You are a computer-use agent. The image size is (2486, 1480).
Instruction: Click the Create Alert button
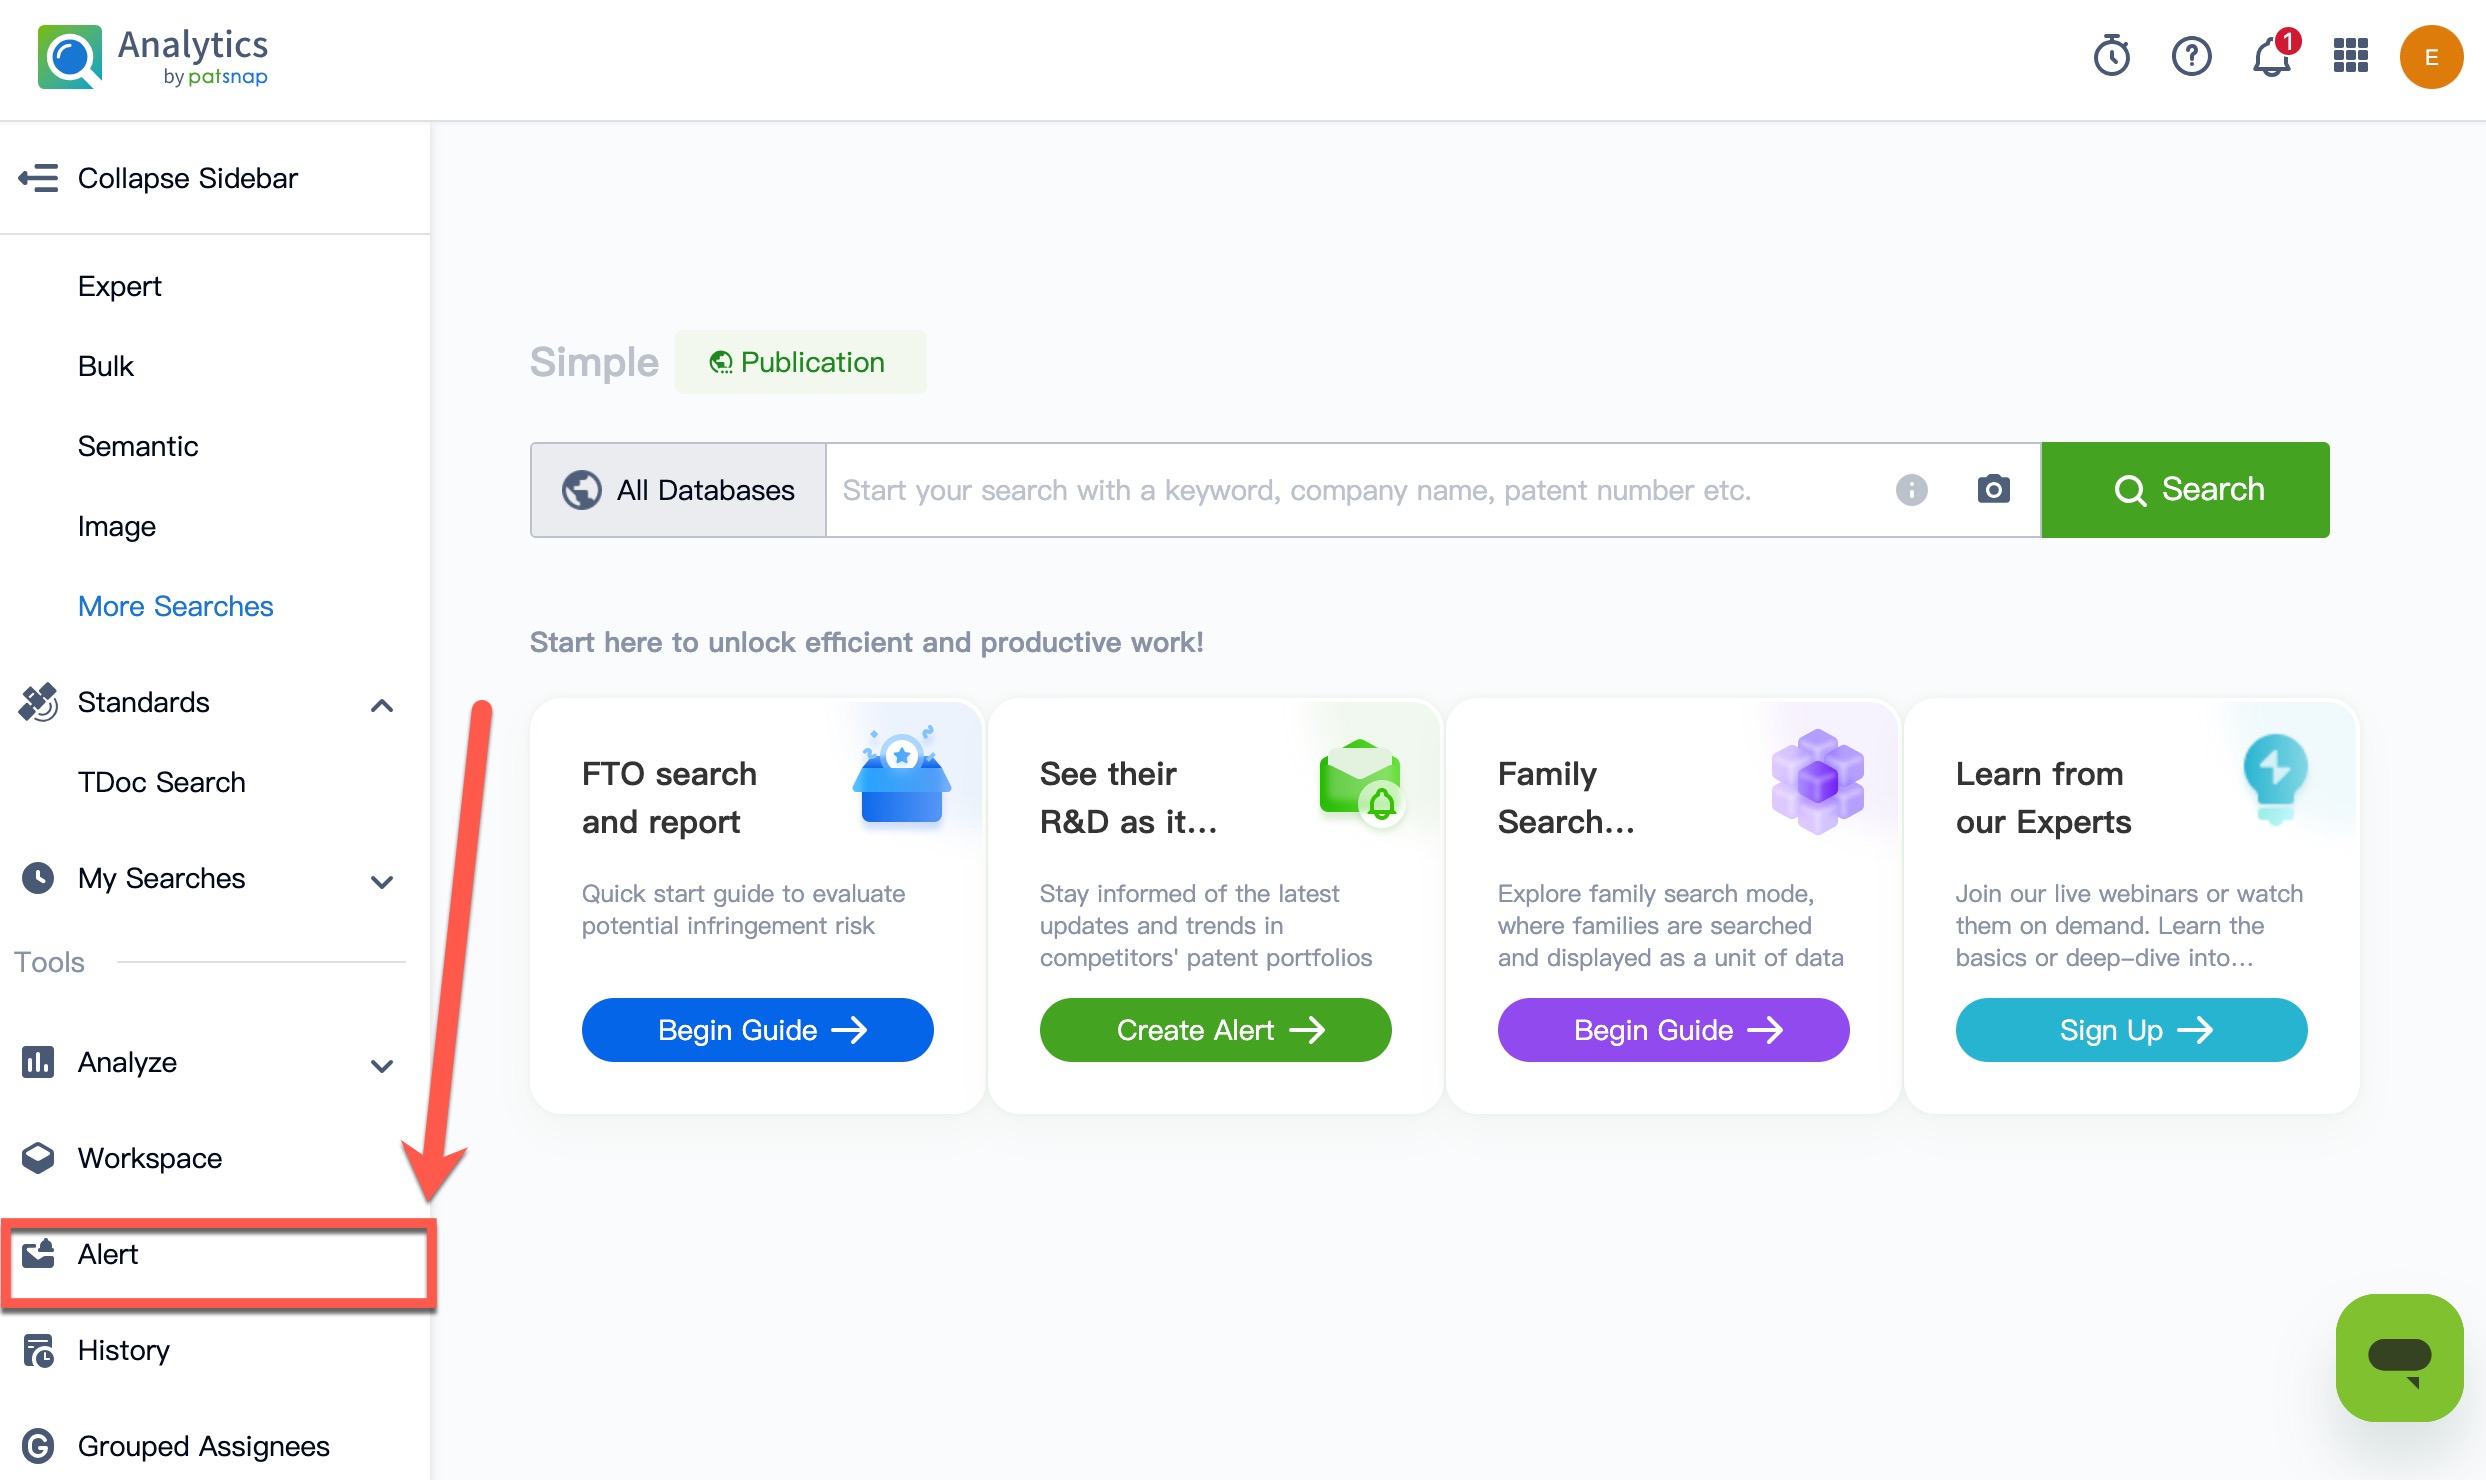[x=1214, y=1030]
